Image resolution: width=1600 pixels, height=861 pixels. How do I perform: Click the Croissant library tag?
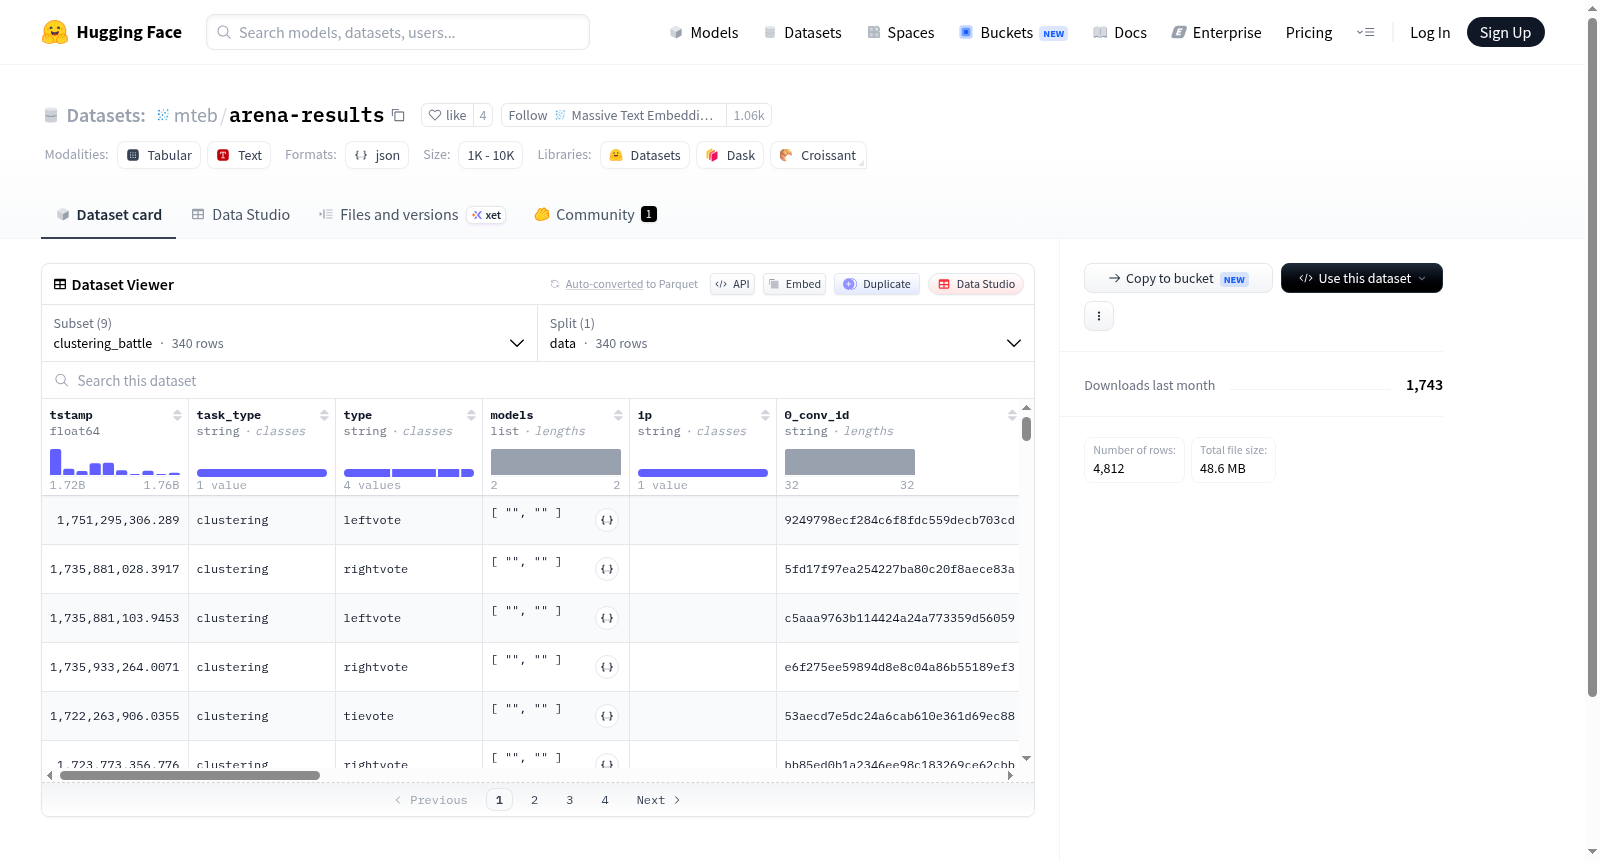click(818, 155)
